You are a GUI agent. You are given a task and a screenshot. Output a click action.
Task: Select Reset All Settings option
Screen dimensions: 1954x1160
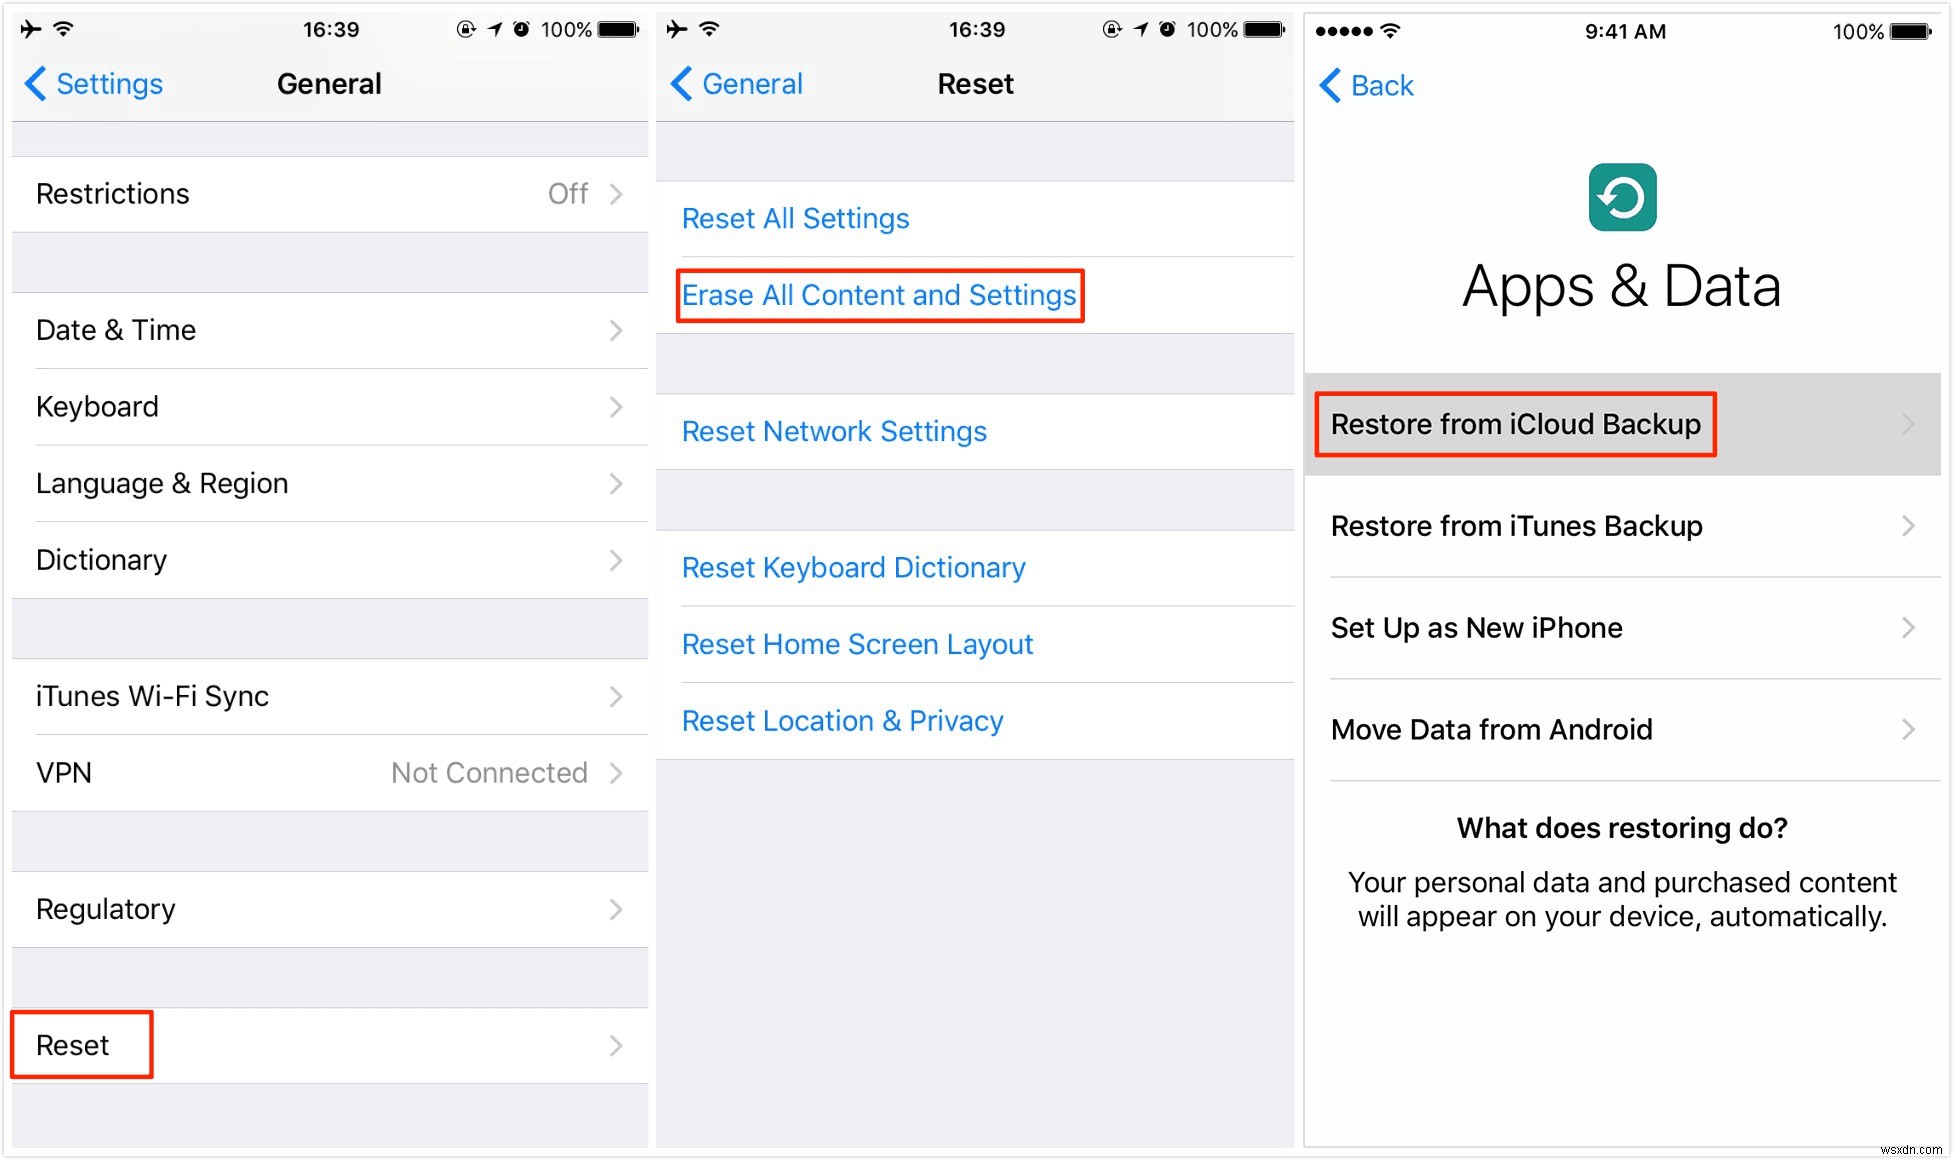[x=797, y=218]
